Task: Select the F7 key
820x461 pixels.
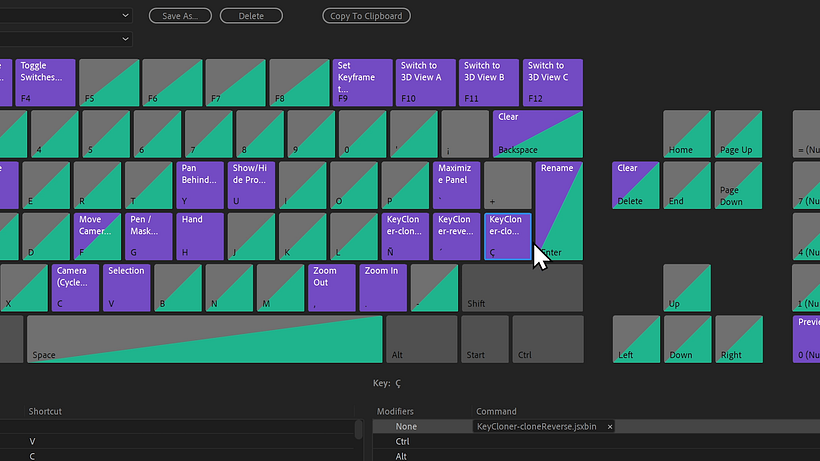Action: (x=236, y=83)
